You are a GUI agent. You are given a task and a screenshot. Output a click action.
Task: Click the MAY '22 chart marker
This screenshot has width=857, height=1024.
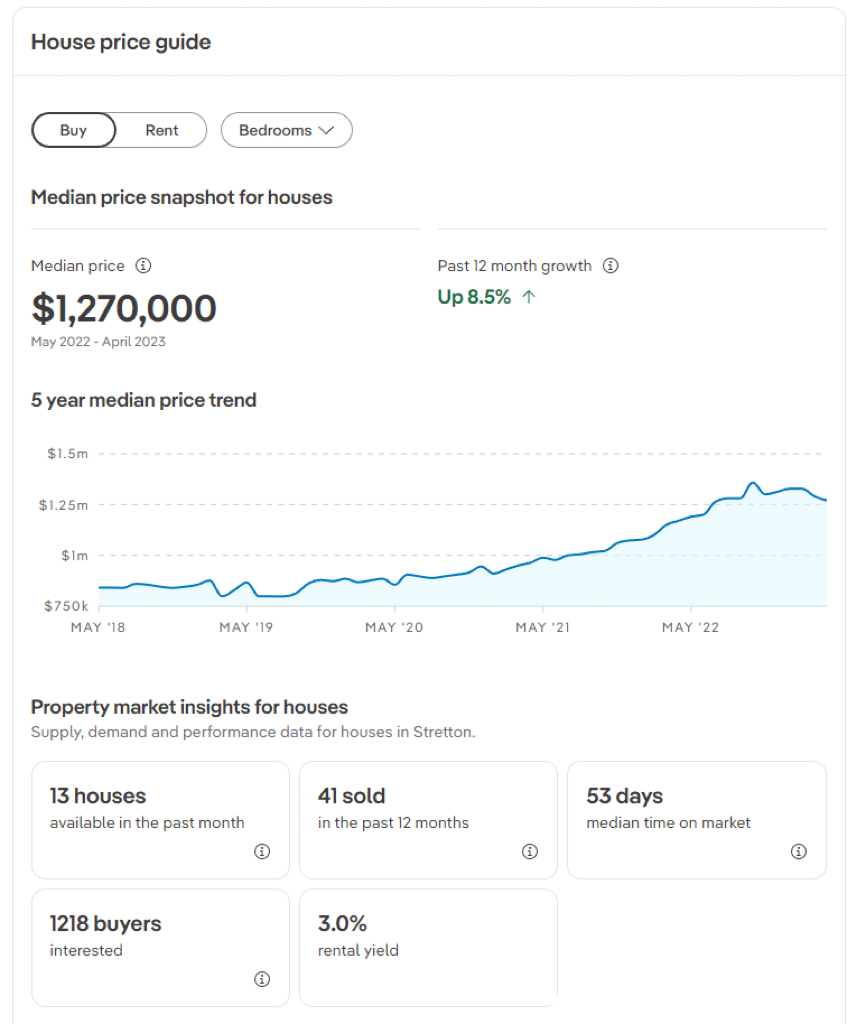[690, 628]
